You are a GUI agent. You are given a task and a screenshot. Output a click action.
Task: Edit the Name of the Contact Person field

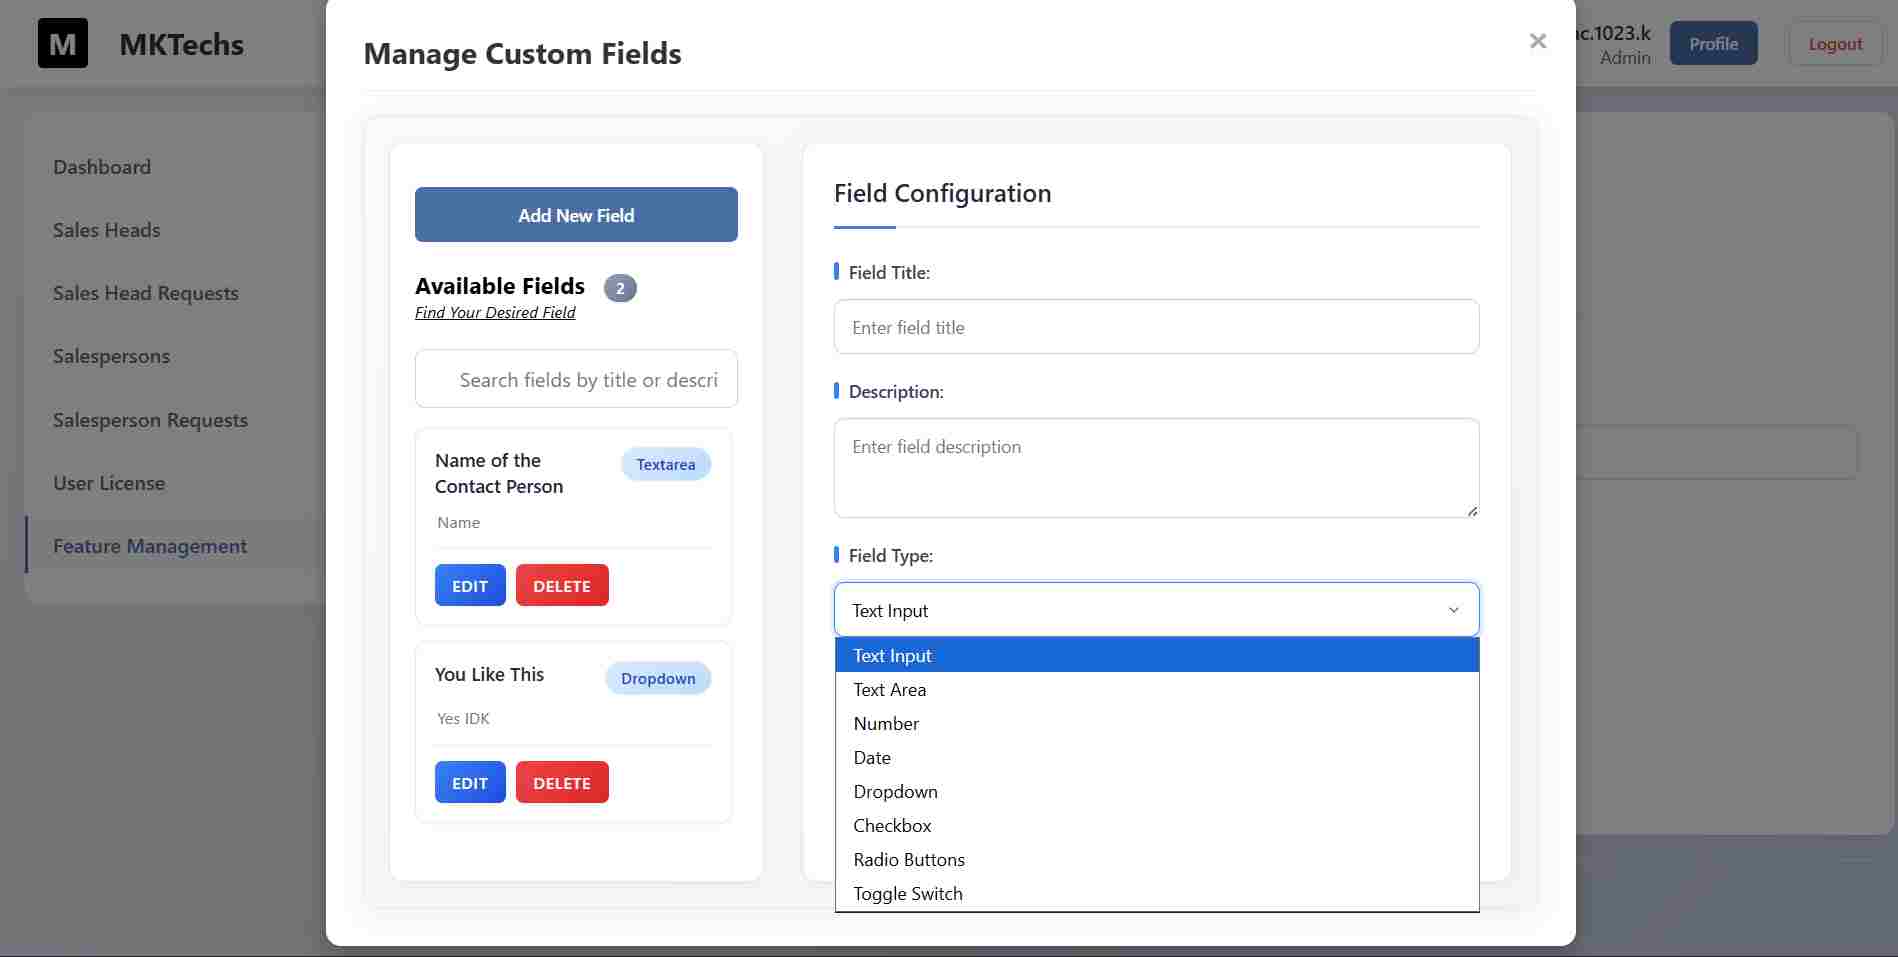(x=470, y=586)
